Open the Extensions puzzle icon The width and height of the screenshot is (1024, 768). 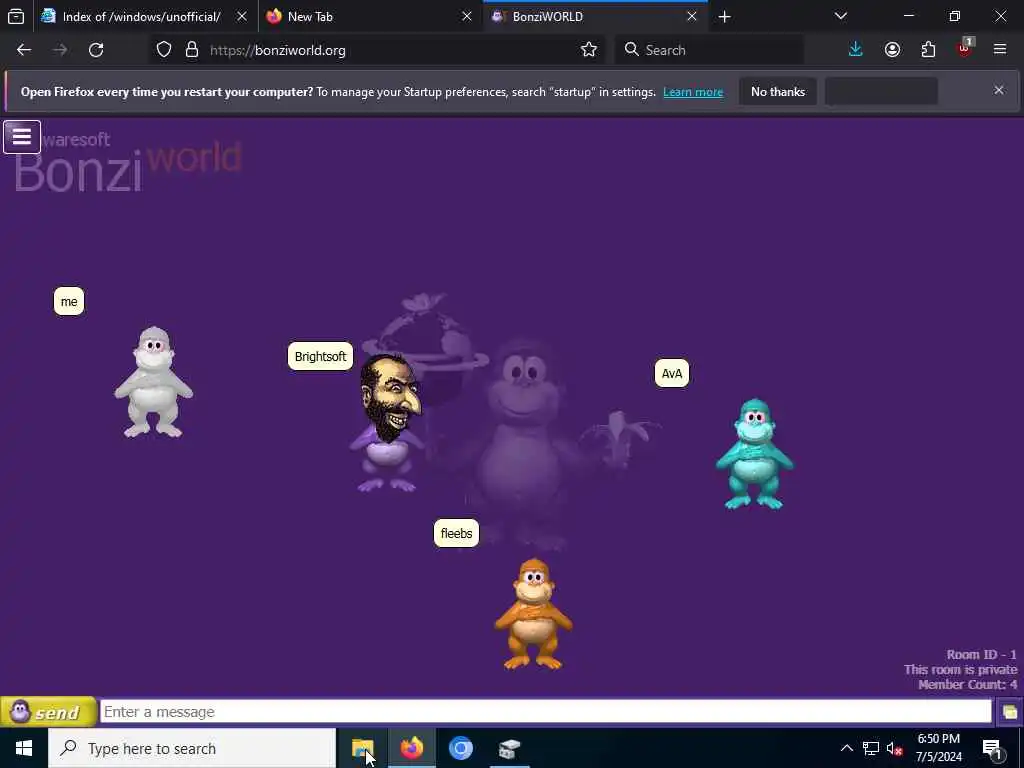click(x=928, y=50)
